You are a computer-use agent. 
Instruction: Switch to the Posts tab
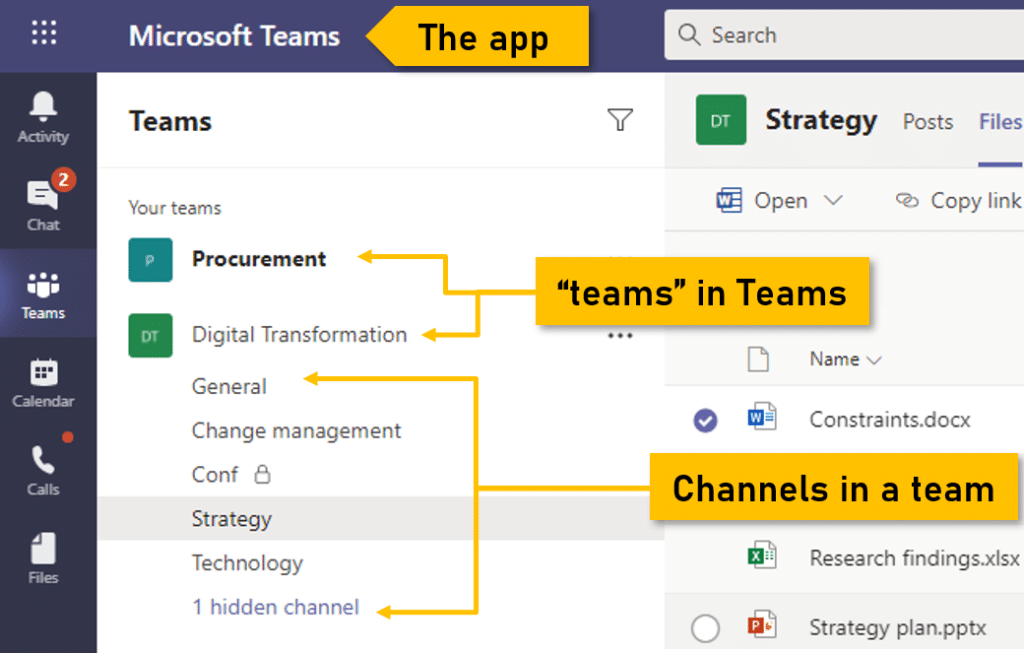[927, 121]
